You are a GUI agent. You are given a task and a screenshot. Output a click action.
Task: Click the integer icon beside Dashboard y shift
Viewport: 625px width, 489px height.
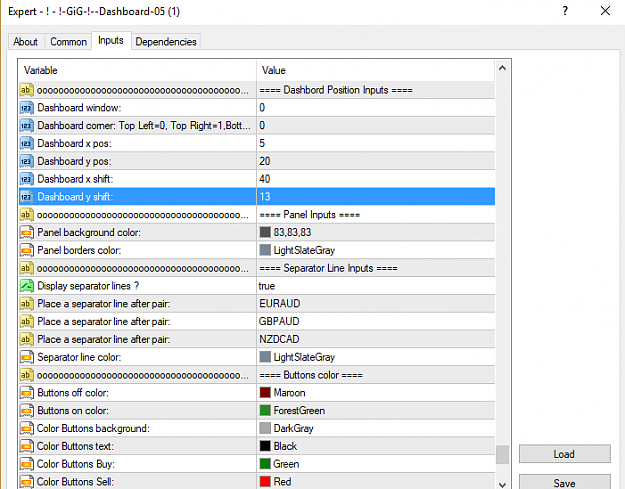[26, 197]
